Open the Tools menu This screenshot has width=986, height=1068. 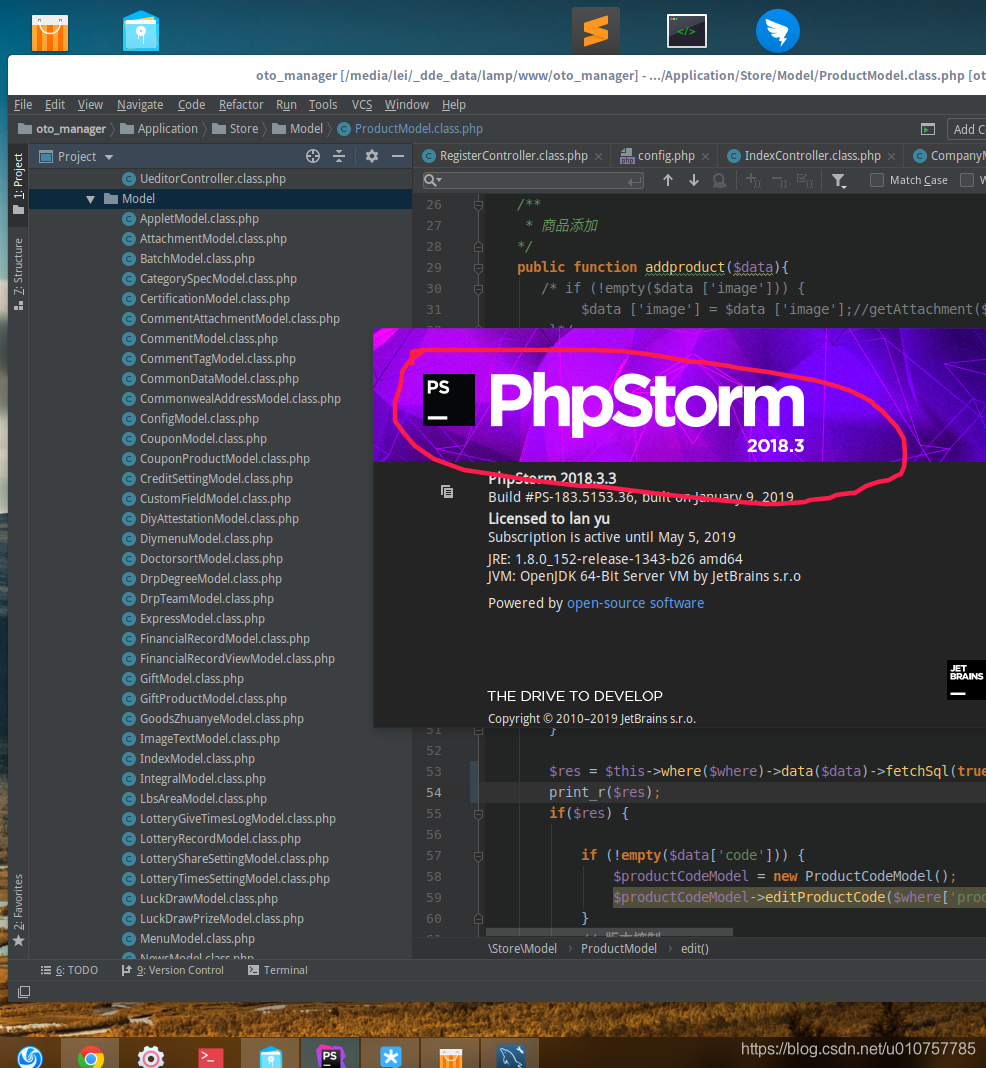323,105
